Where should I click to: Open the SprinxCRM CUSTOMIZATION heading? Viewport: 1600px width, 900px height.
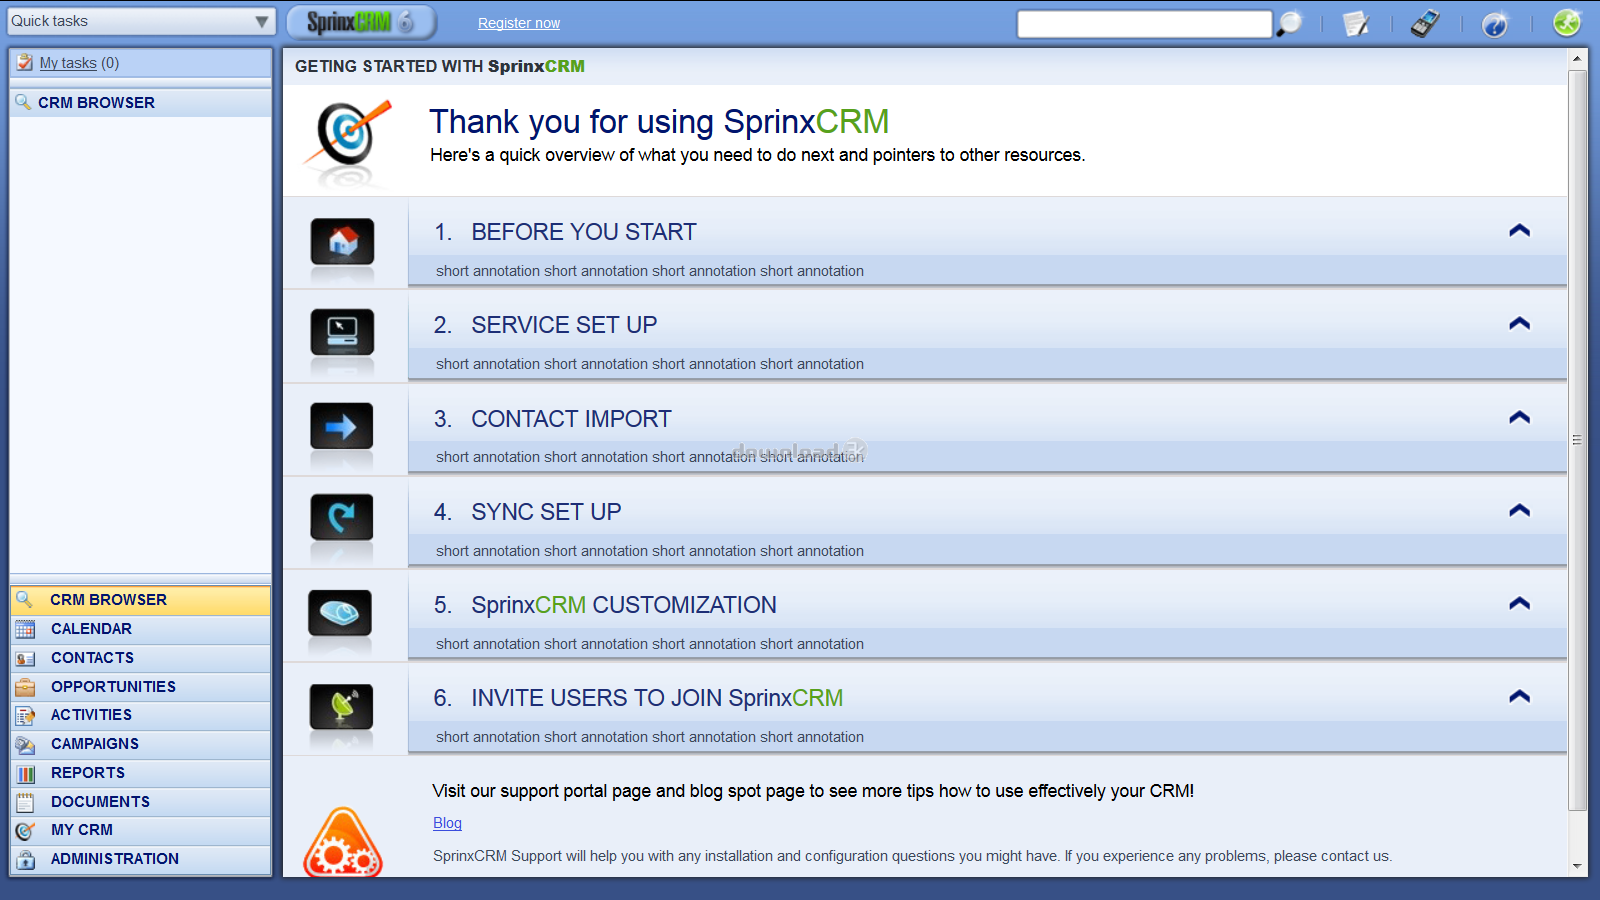624,605
